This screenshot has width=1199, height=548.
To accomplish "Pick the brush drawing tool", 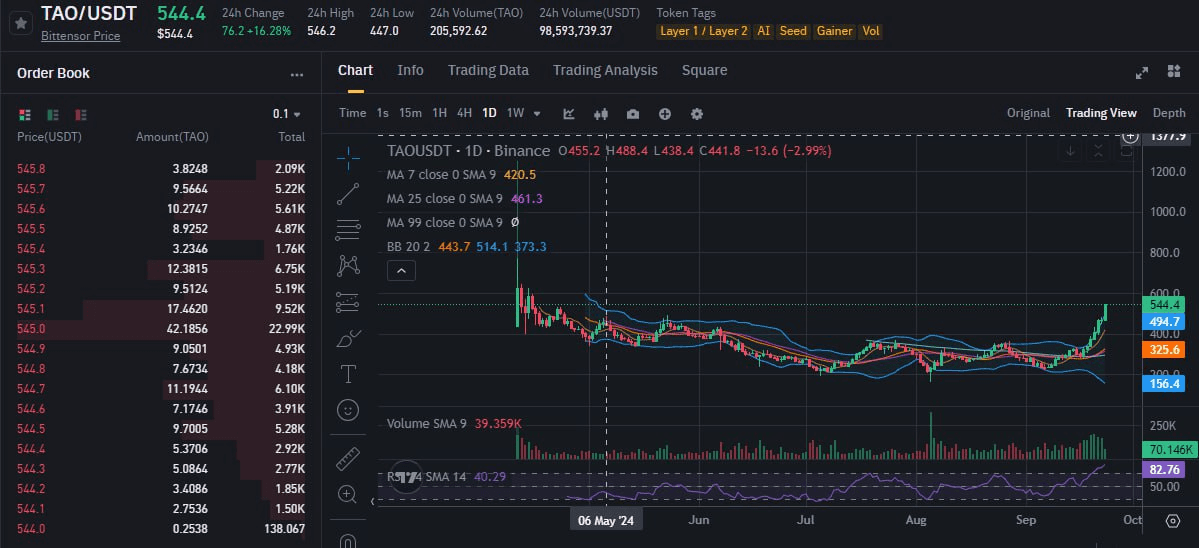I will point(348,338).
